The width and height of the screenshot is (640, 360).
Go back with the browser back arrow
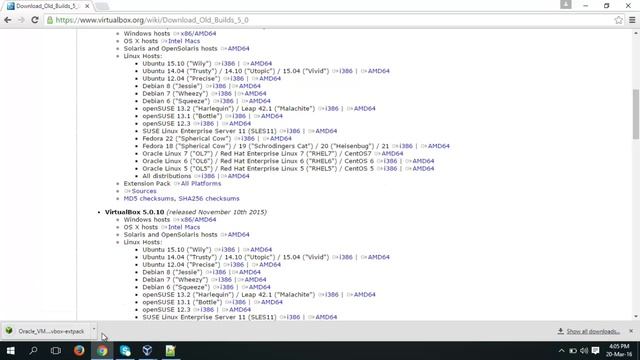click(x=8, y=20)
